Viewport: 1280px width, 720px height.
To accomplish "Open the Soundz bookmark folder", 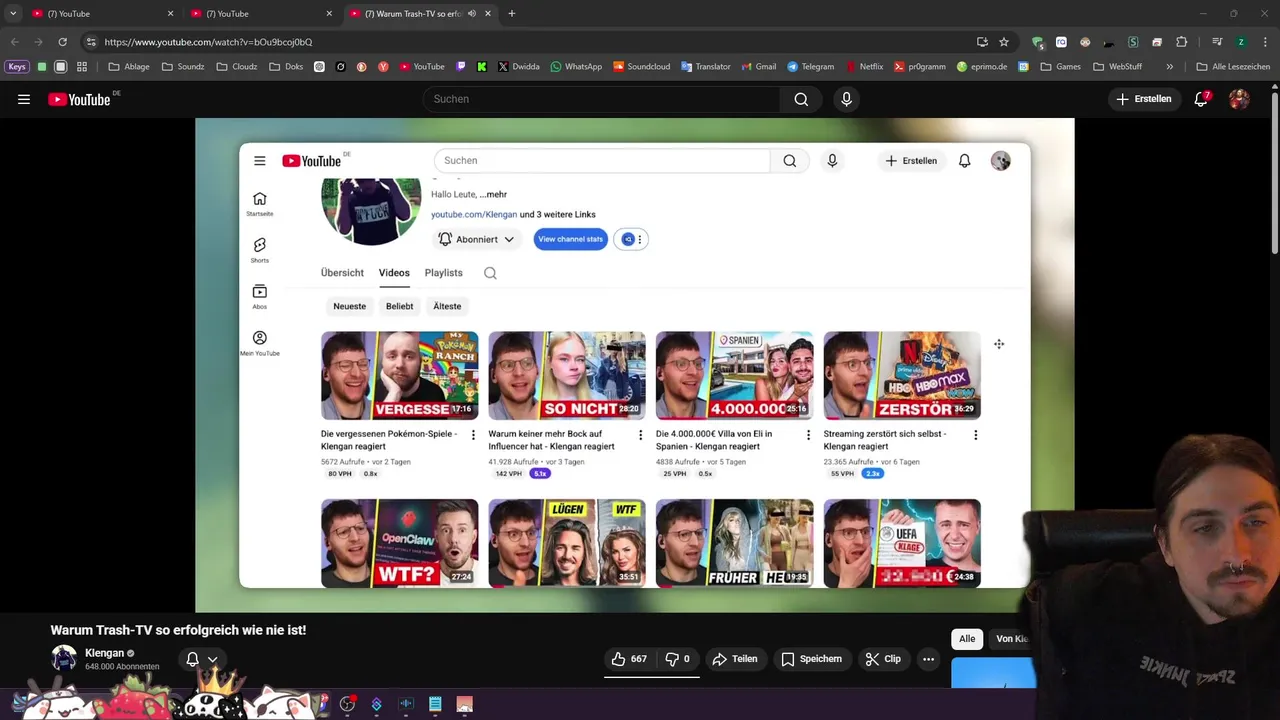I will click(x=183, y=67).
